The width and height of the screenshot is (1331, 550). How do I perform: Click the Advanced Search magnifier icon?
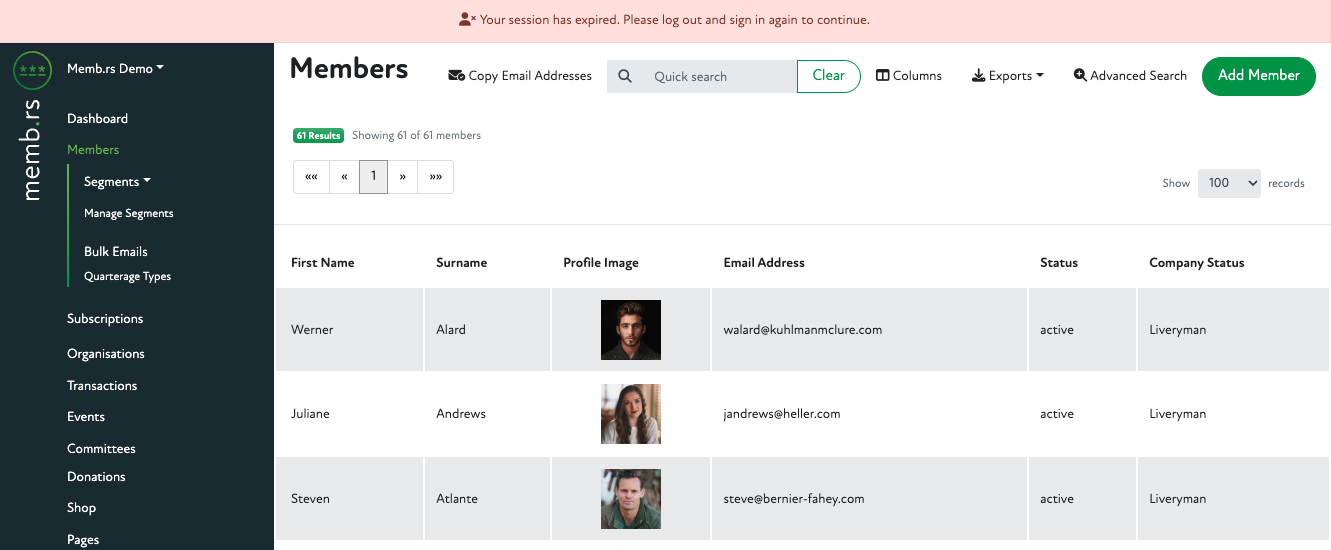coord(1080,76)
